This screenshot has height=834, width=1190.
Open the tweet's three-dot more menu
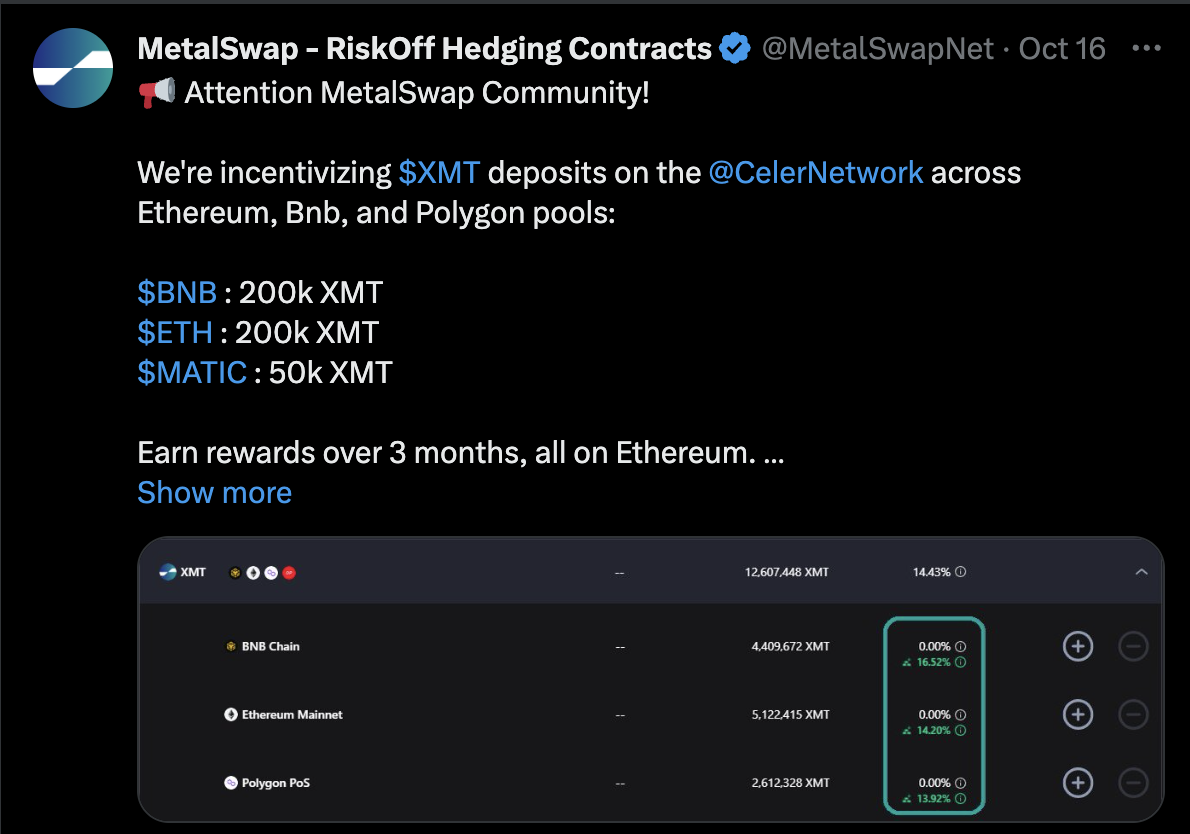tap(1146, 48)
